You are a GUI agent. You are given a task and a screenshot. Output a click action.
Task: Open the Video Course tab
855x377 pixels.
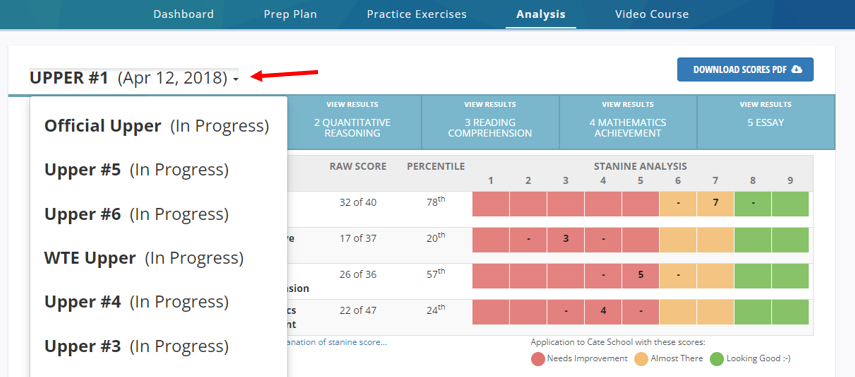652,14
